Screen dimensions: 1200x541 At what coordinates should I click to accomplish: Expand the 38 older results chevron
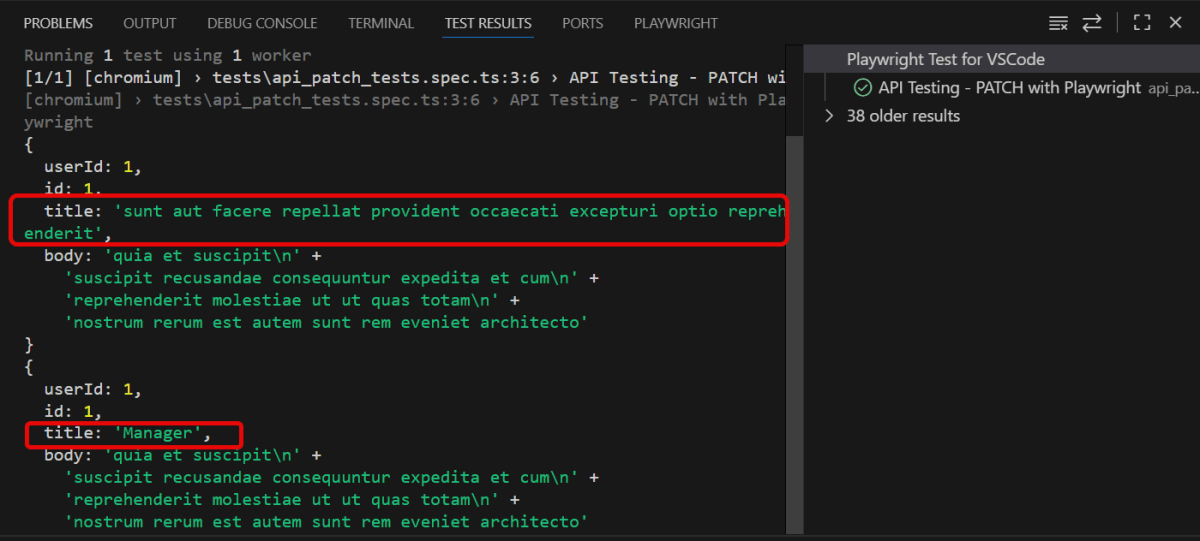pos(829,116)
